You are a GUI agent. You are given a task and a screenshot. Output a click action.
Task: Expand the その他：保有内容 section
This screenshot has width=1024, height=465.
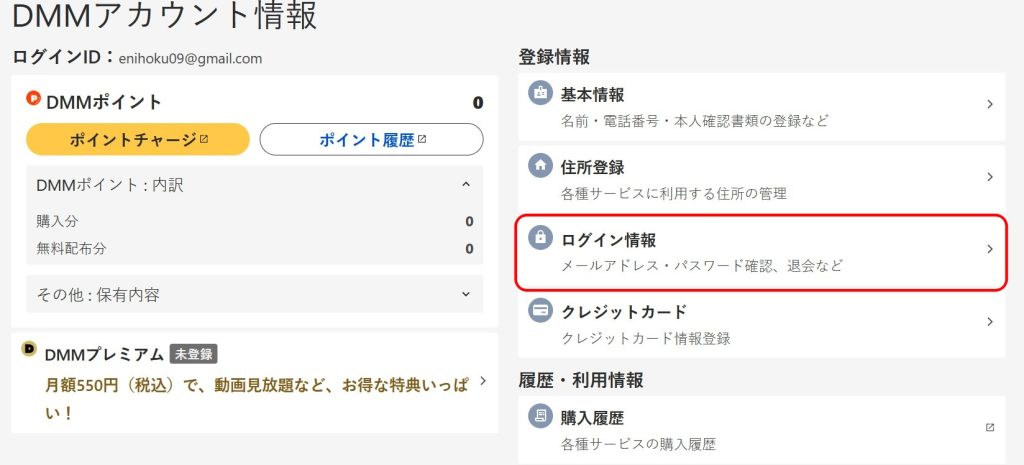(465, 294)
